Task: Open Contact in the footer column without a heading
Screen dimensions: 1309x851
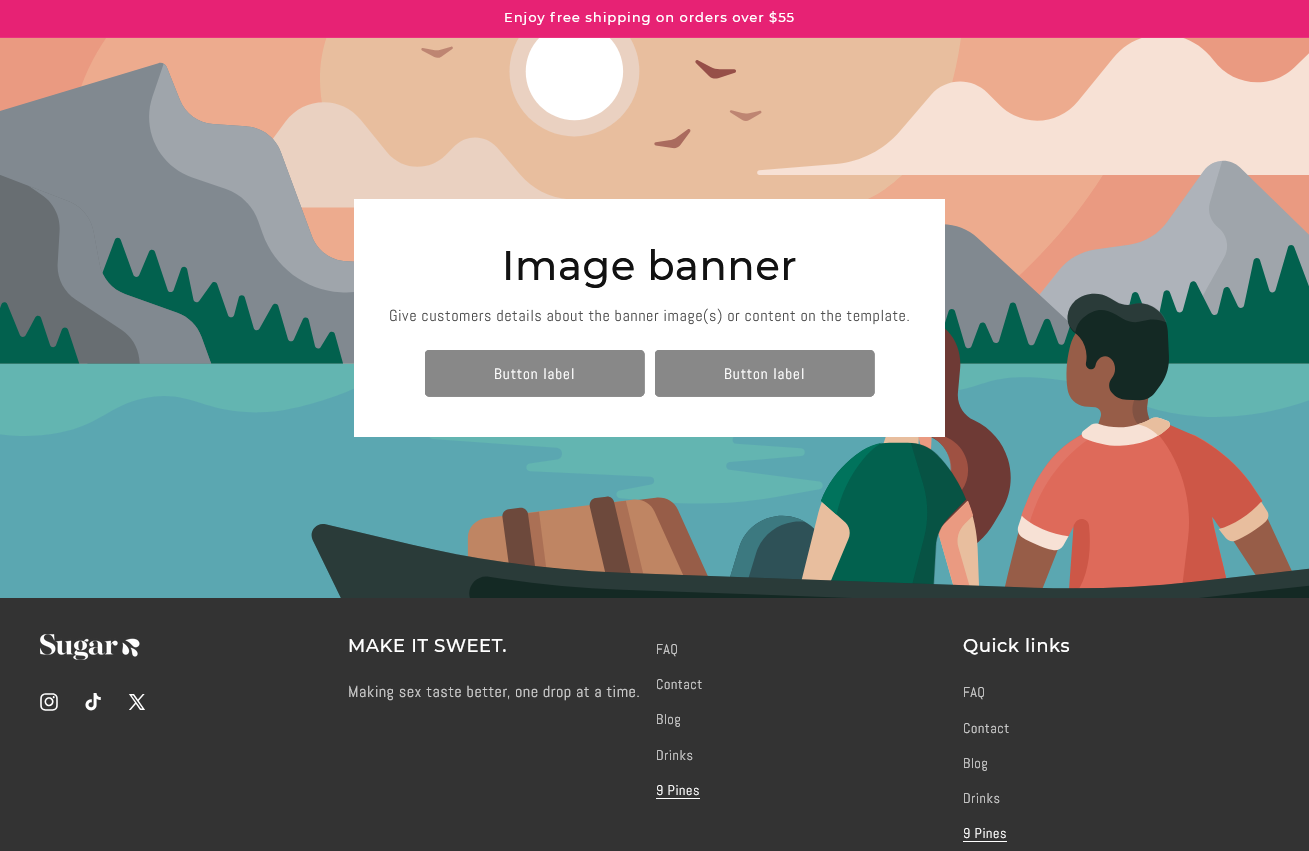Action: pyautogui.click(x=679, y=684)
